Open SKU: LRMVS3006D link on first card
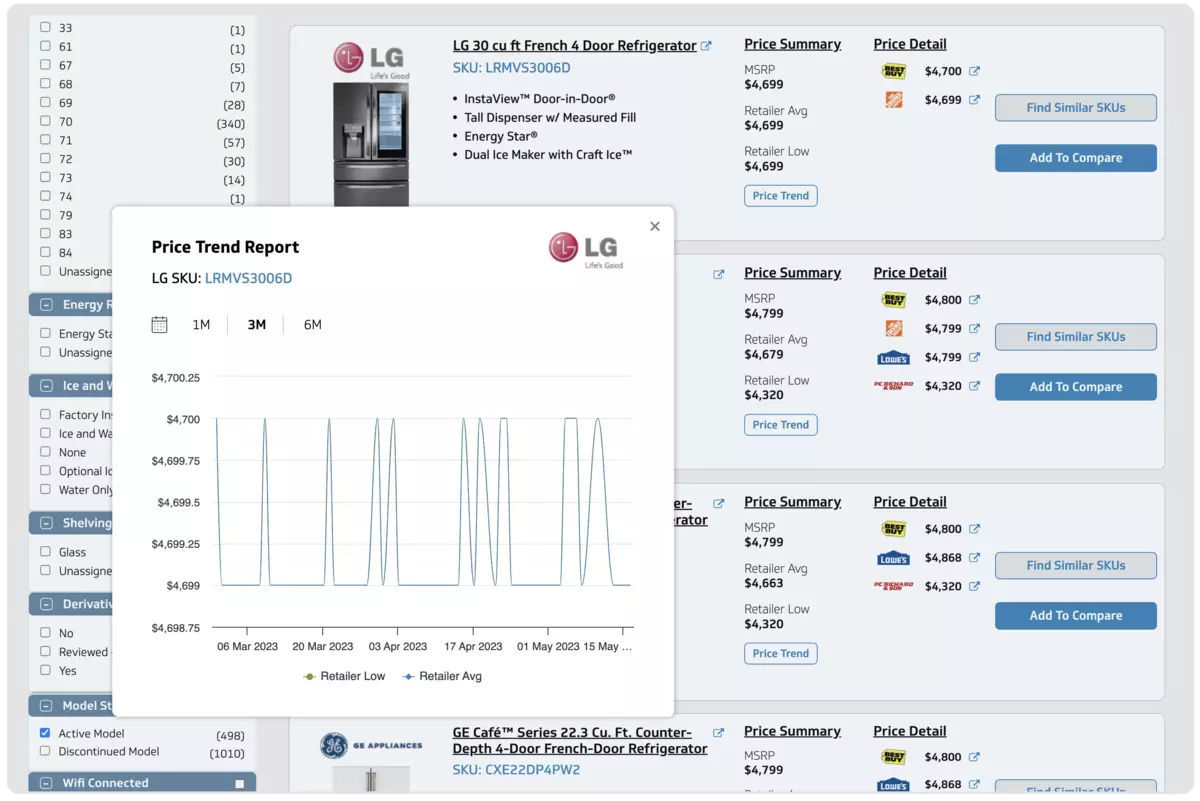This screenshot has height=801, width=1200. [511, 68]
